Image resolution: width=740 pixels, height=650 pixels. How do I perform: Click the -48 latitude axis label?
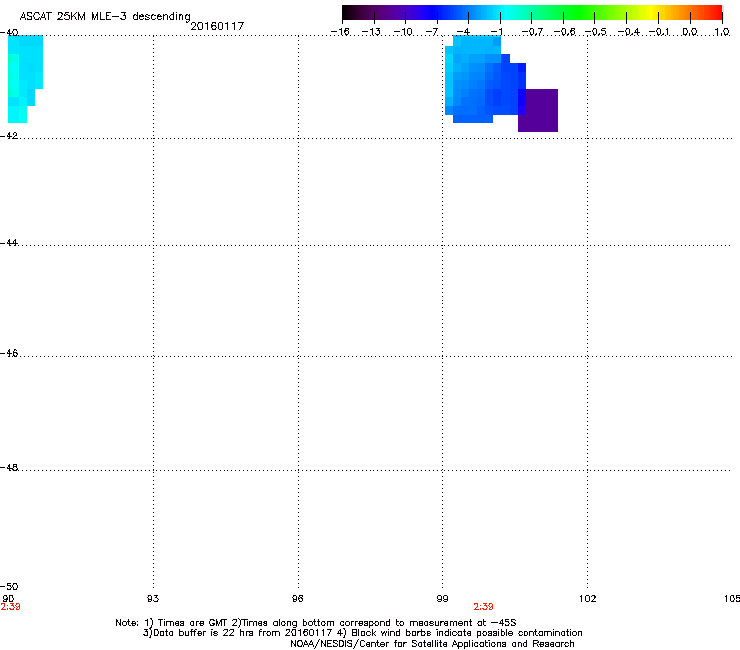(x=9, y=467)
